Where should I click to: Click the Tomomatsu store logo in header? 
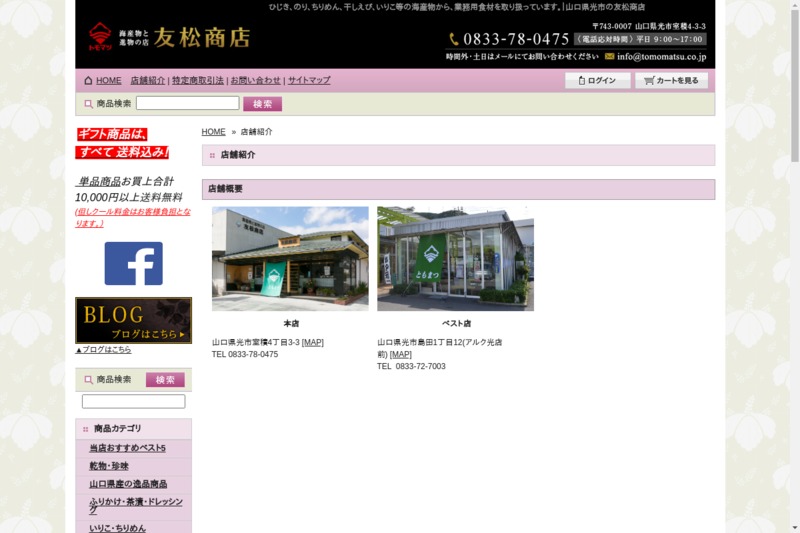click(x=168, y=38)
